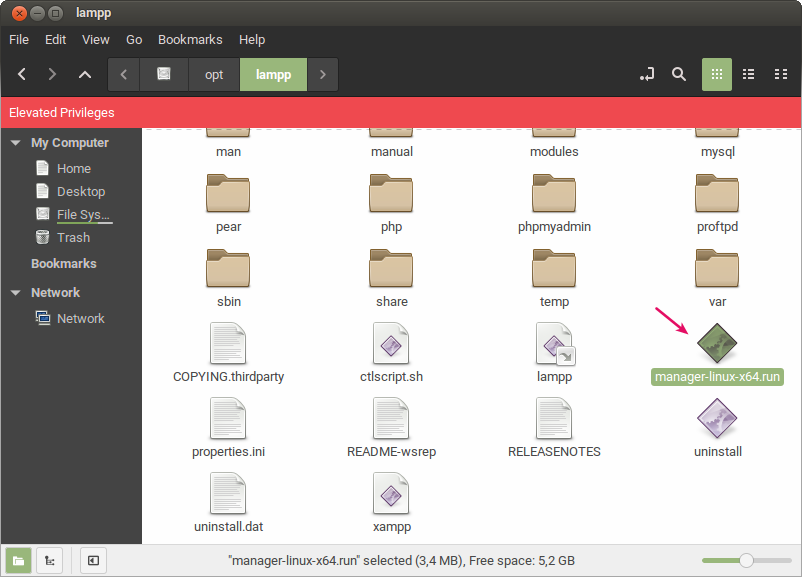Show places in the sidebar

tap(18, 560)
